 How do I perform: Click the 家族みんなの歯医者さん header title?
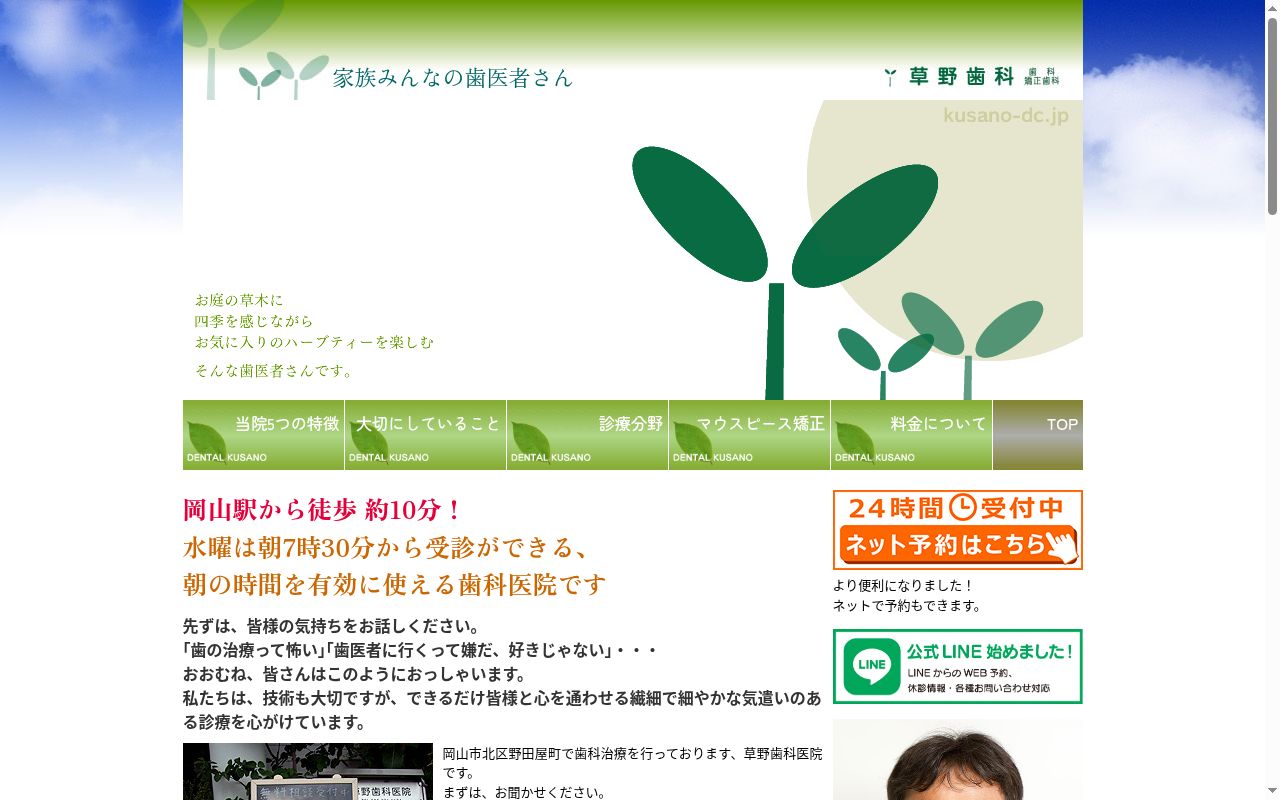click(453, 78)
